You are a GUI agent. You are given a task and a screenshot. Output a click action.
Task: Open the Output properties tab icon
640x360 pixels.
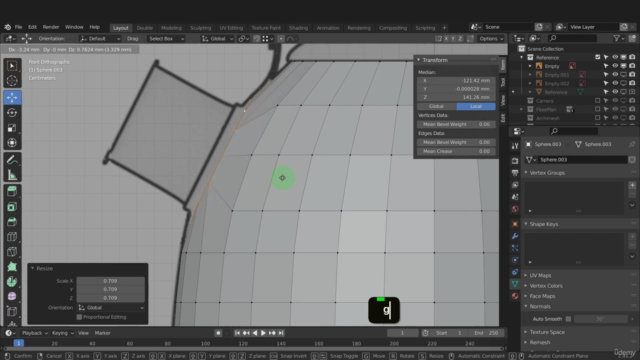[515, 173]
